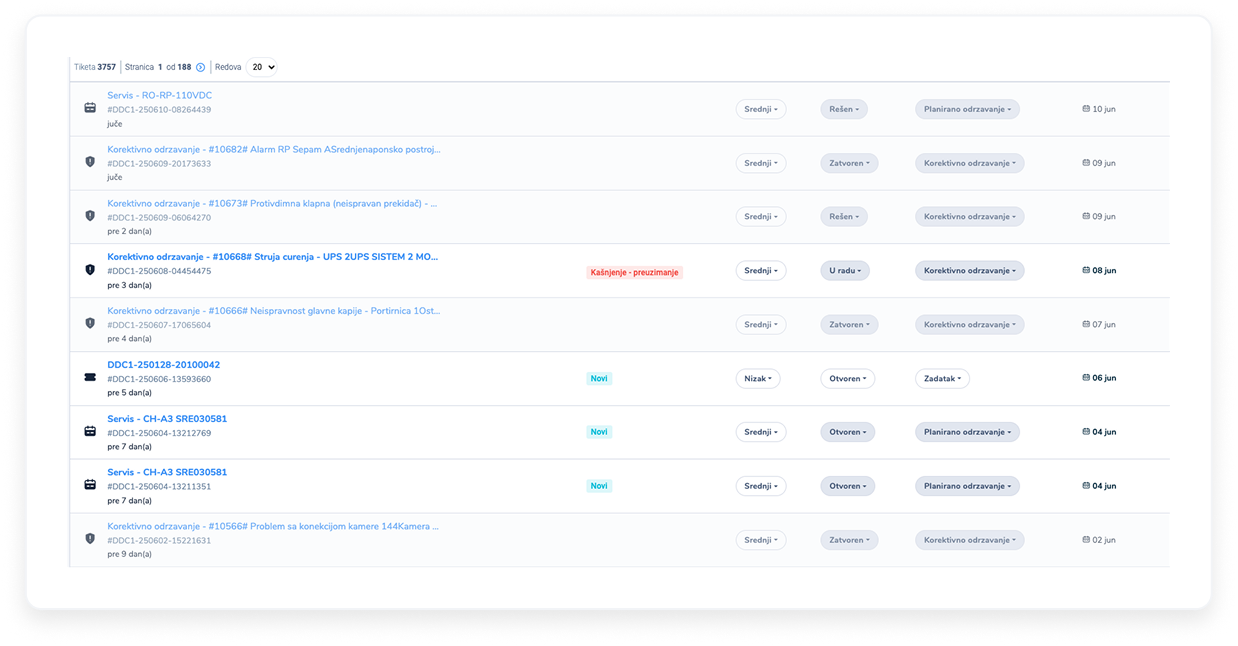
Task: Click shield icon of ticket #10682 Alarm RP Sepam
Action: [90, 162]
